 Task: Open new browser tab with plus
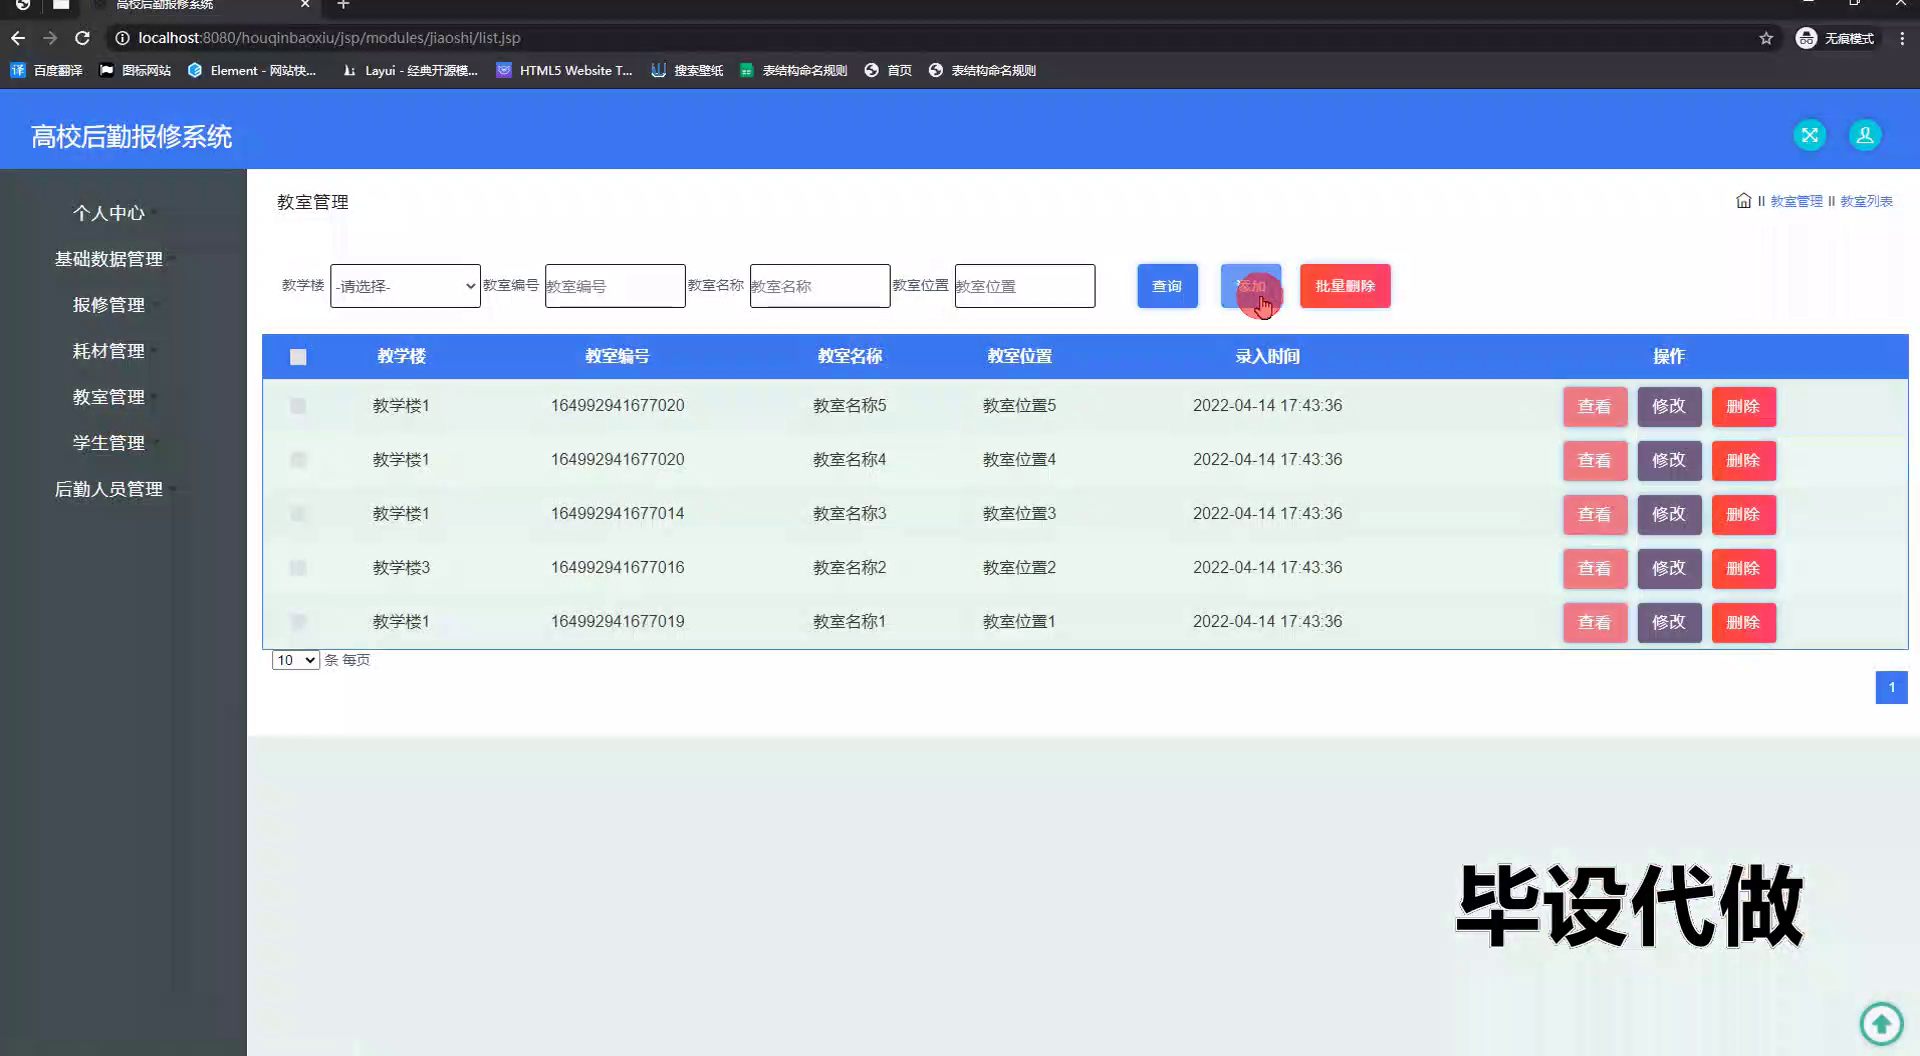pyautogui.click(x=343, y=5)
